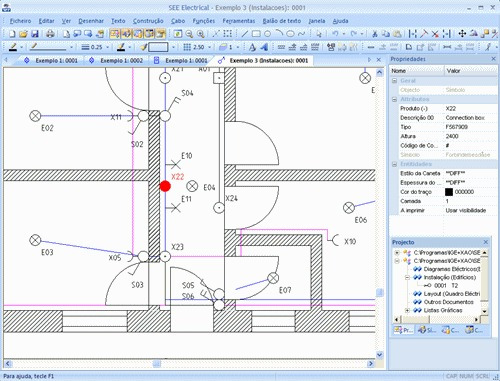500x381 pixels.
Task: Collapse the Instalação (Edifícios) tree node
Action: (x=407, y=277)
